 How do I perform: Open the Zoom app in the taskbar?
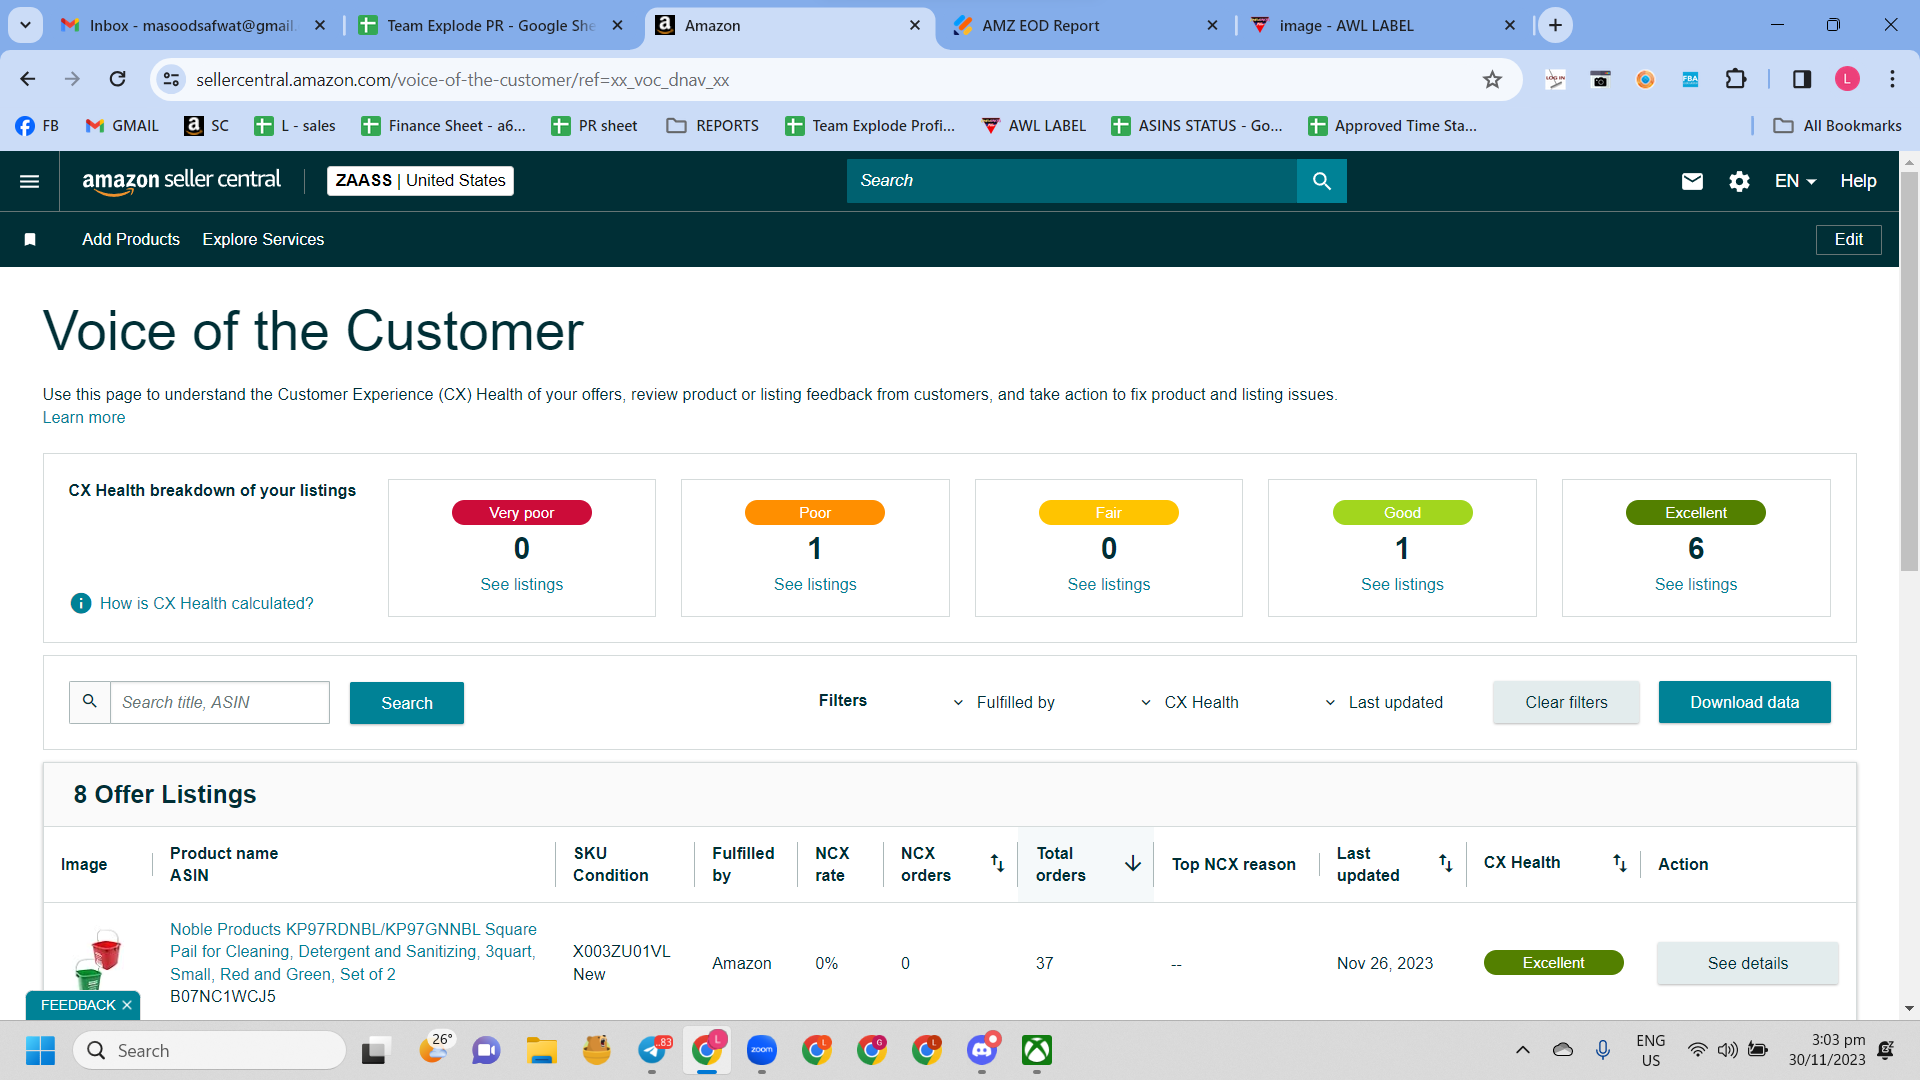pos(762,1050)
